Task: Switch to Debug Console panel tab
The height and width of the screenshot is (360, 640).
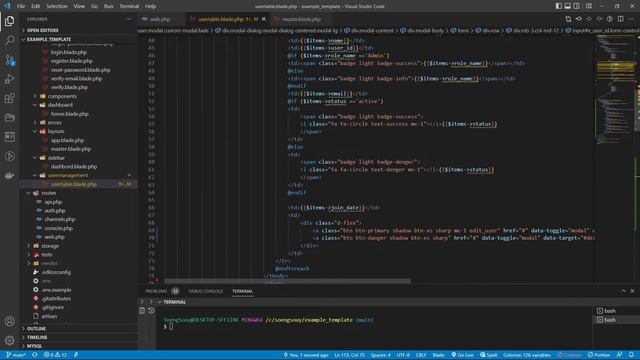Action: [205, 291]
